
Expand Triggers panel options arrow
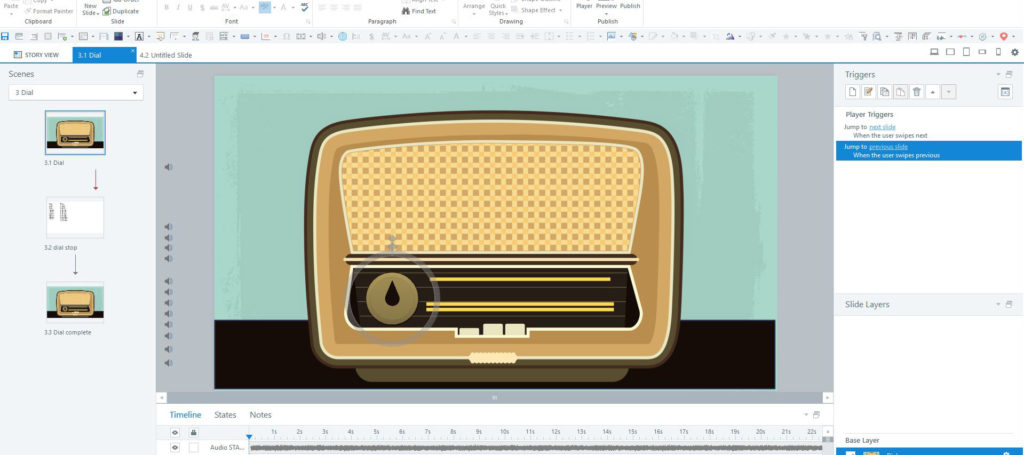[999, 74]
